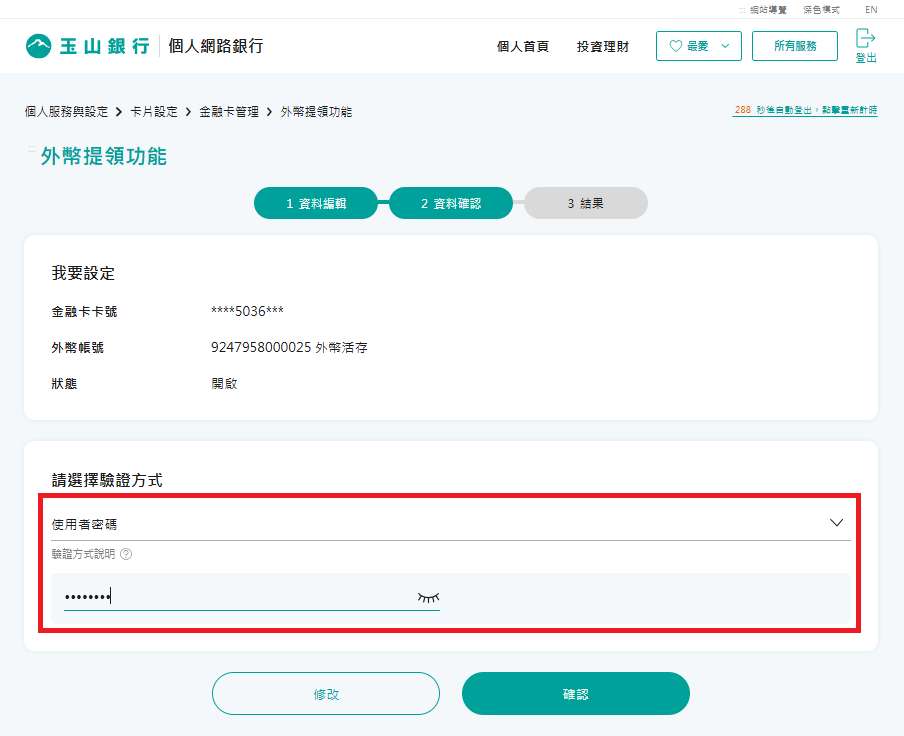Screen dimensions: 904x736
Task: Click account number 9247958000025 外幣活存
Action: (x=289, y=348)
